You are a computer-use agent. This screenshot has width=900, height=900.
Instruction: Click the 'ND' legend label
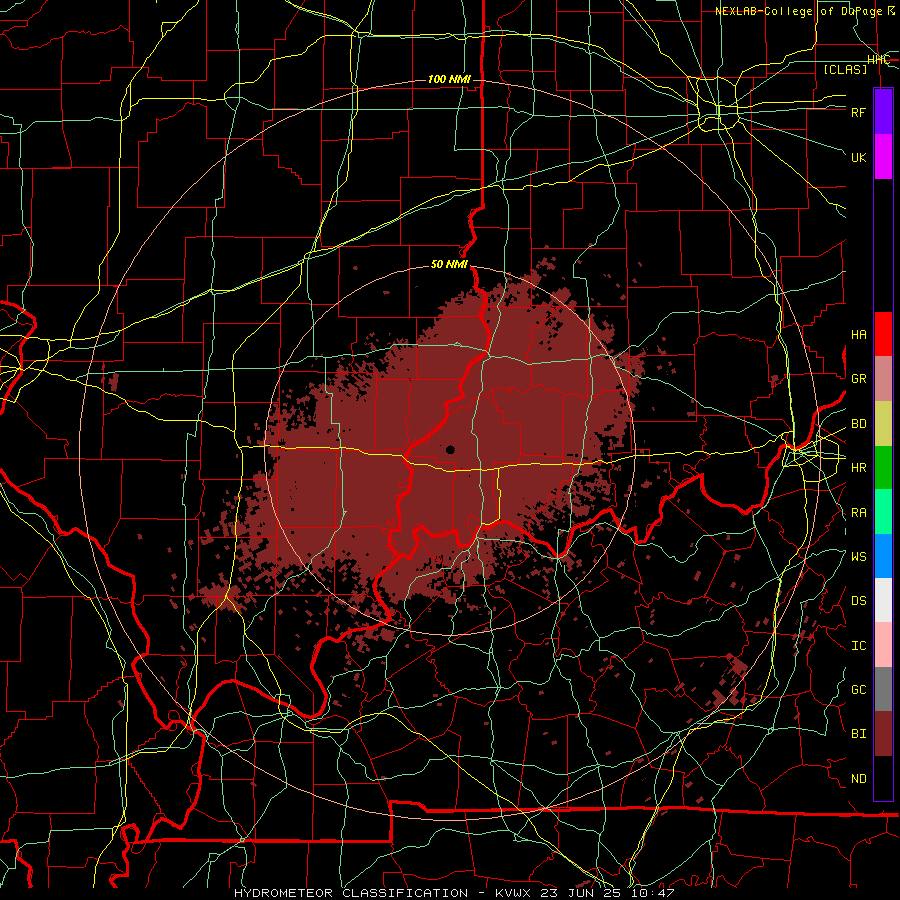(x=858, y=779)
